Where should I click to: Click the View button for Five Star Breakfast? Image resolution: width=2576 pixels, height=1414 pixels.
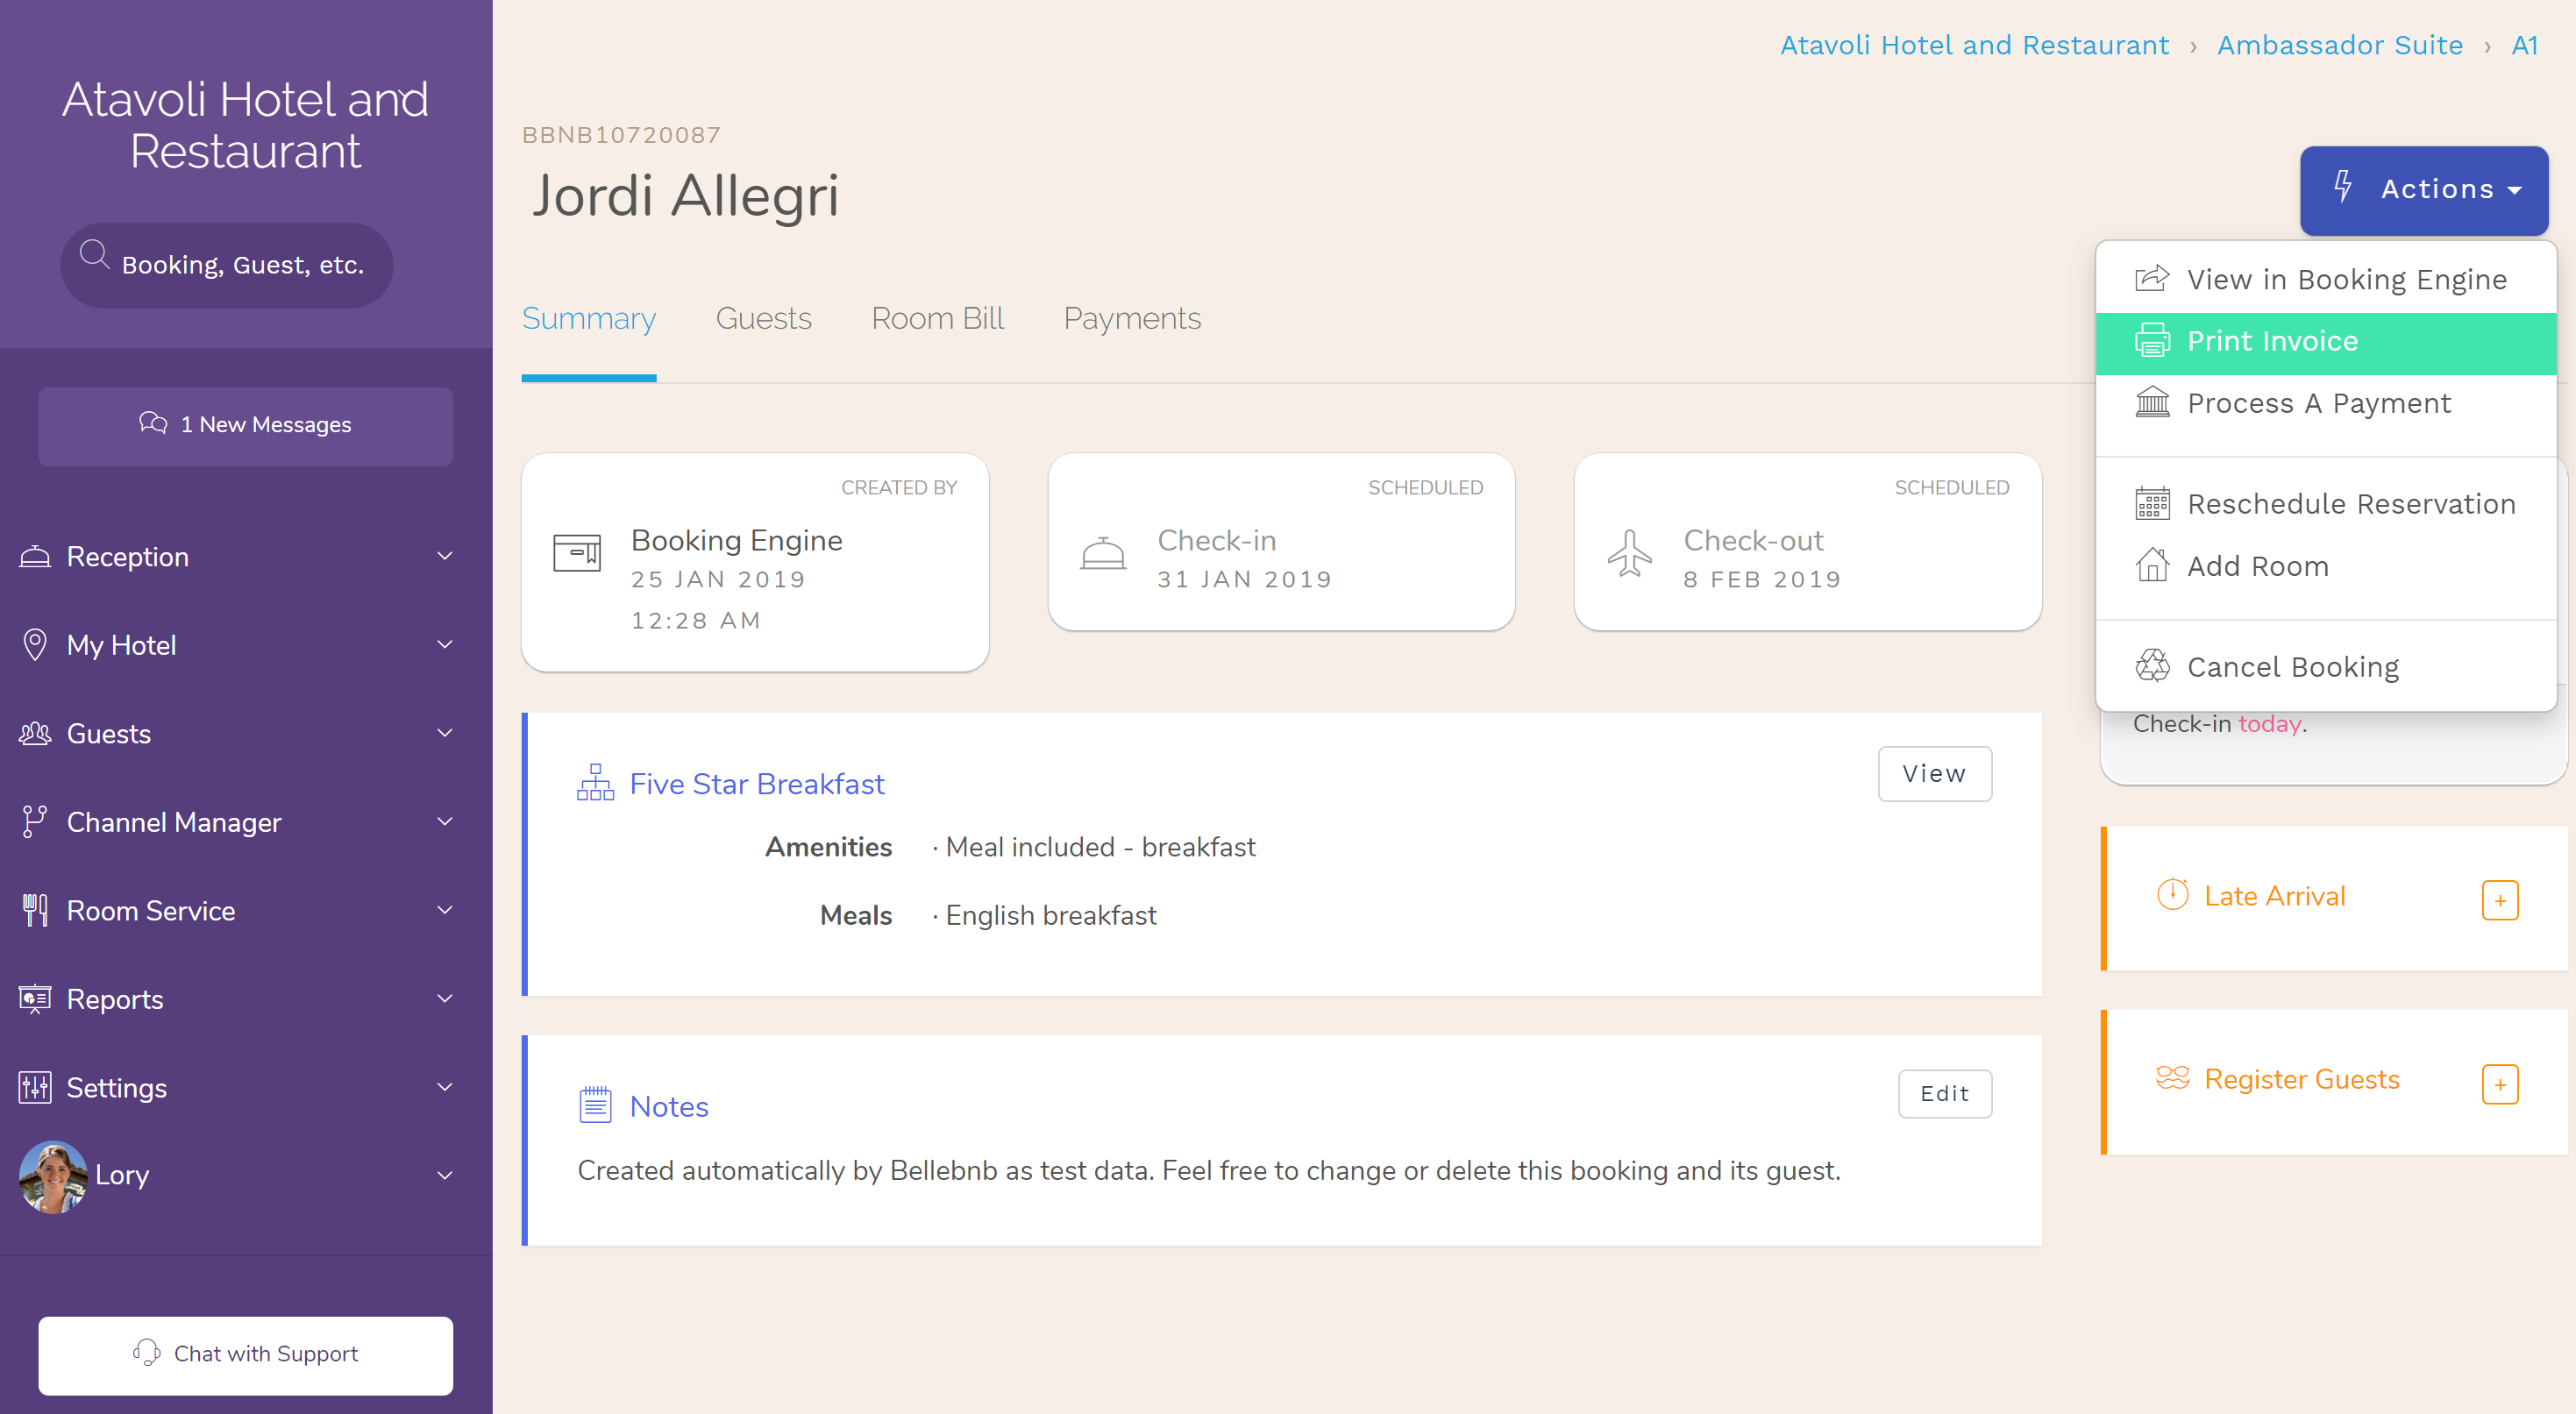pyautogui.click(x=1933, y=773)
